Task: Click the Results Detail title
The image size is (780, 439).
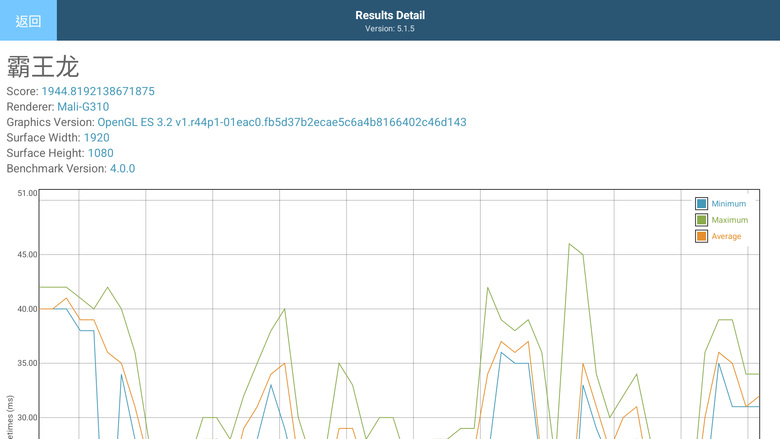Action: 390,15
